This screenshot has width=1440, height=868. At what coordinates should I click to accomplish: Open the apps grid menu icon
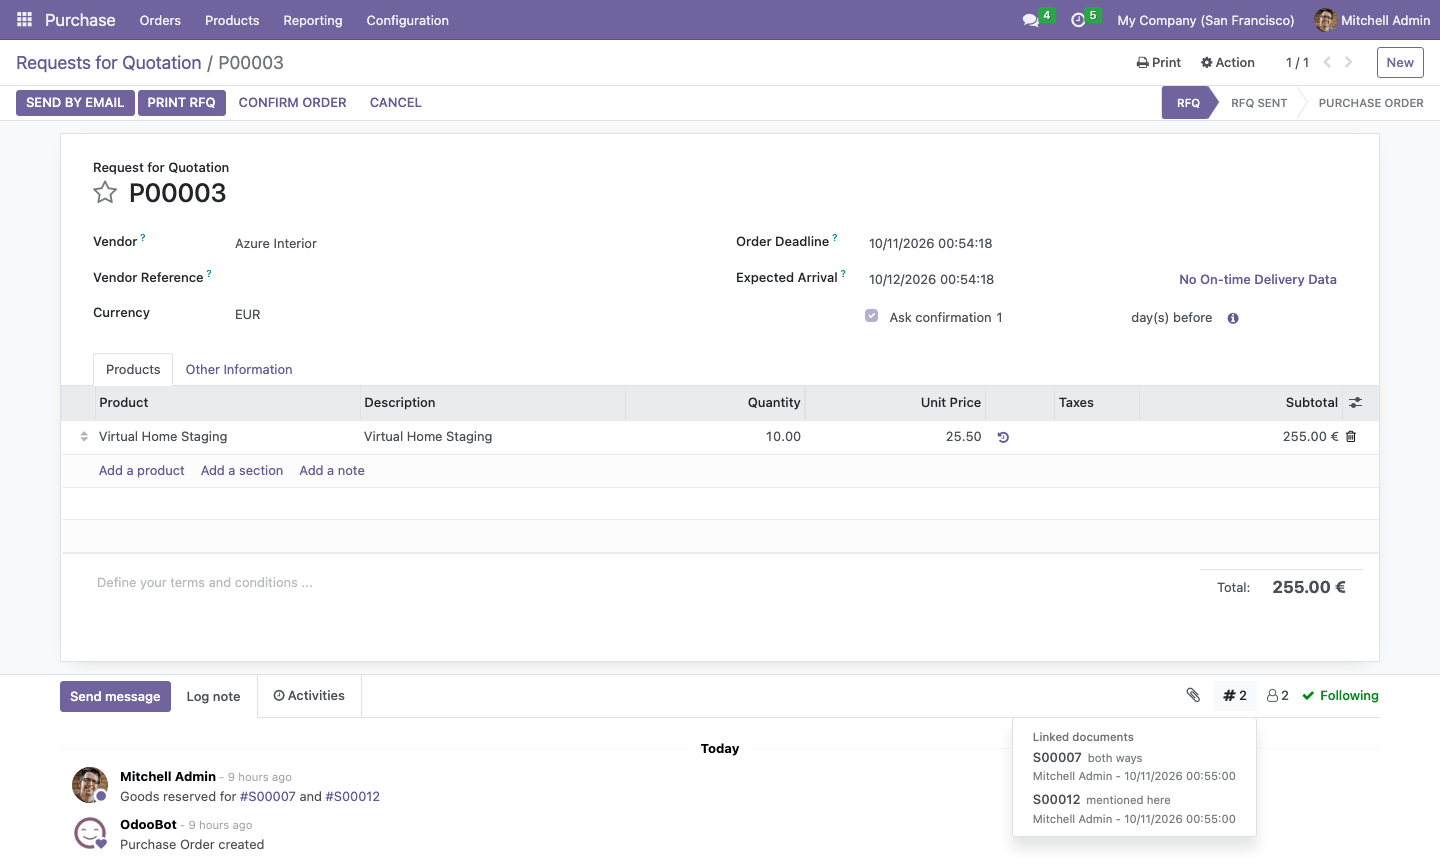click(x=25, y=20)
